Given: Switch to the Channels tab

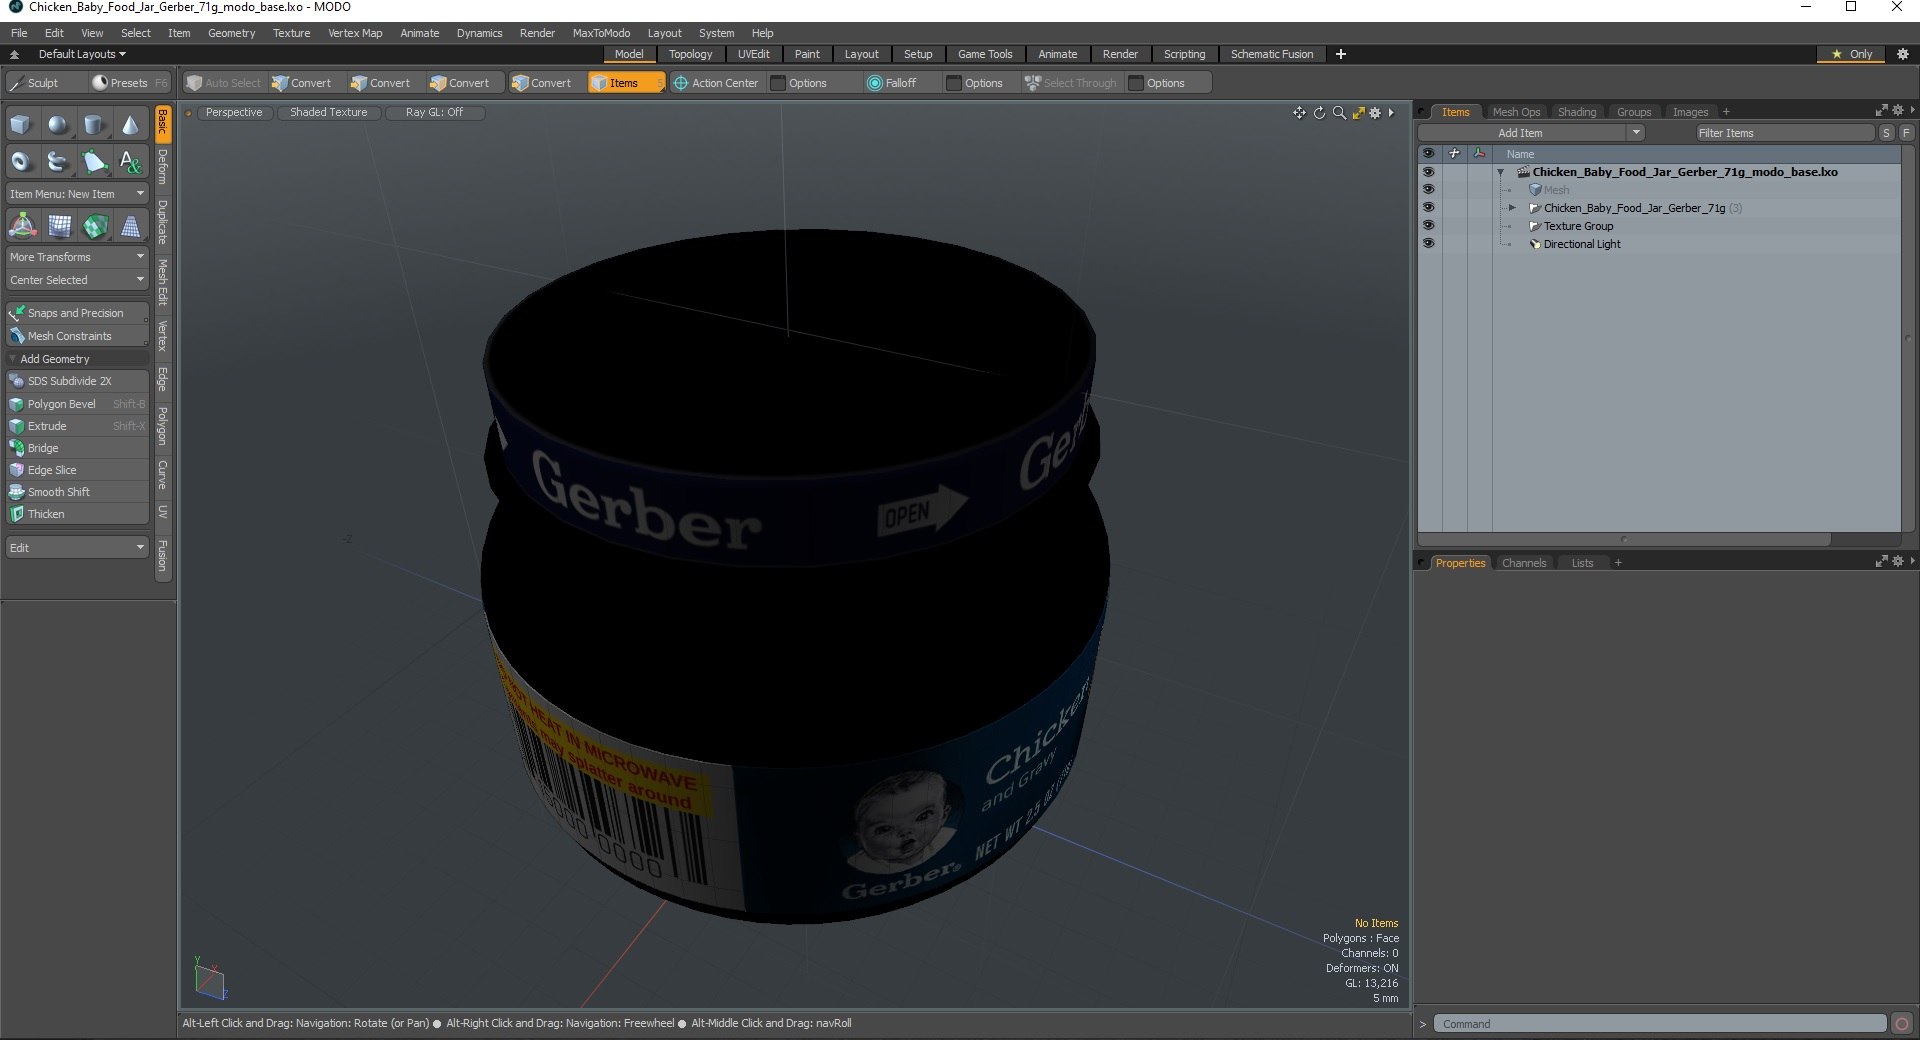Looking at the screenshot, I should coord(1523,563).
